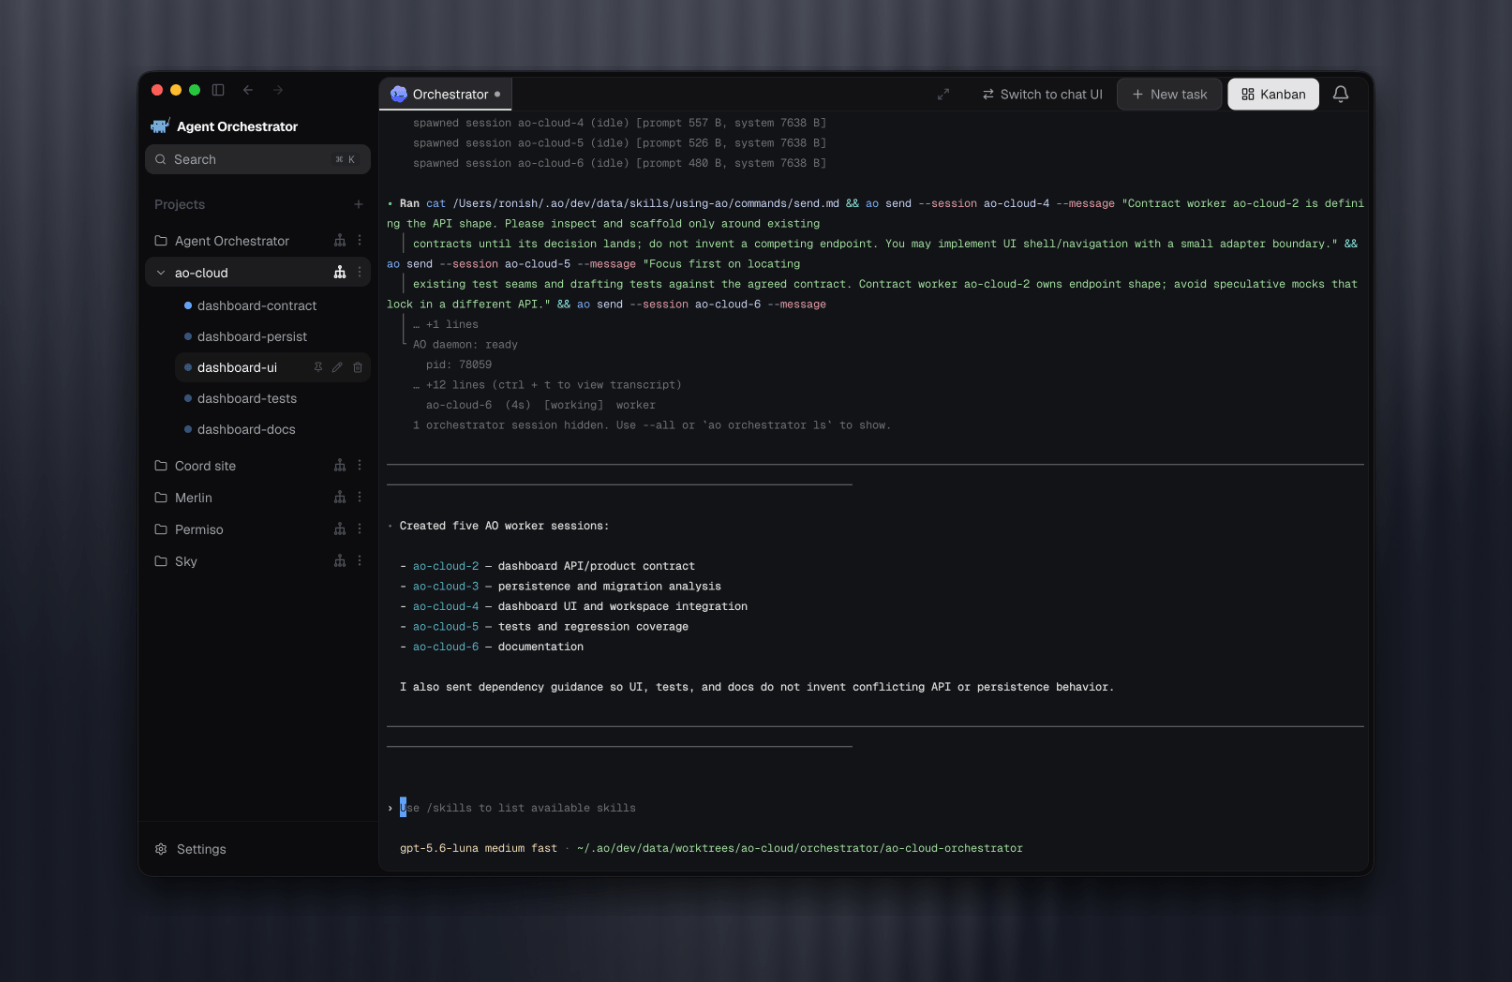This screenshot has width=1512, height=982.
Task: Open more options for ao-cloud project
Action: coord(359,272)
